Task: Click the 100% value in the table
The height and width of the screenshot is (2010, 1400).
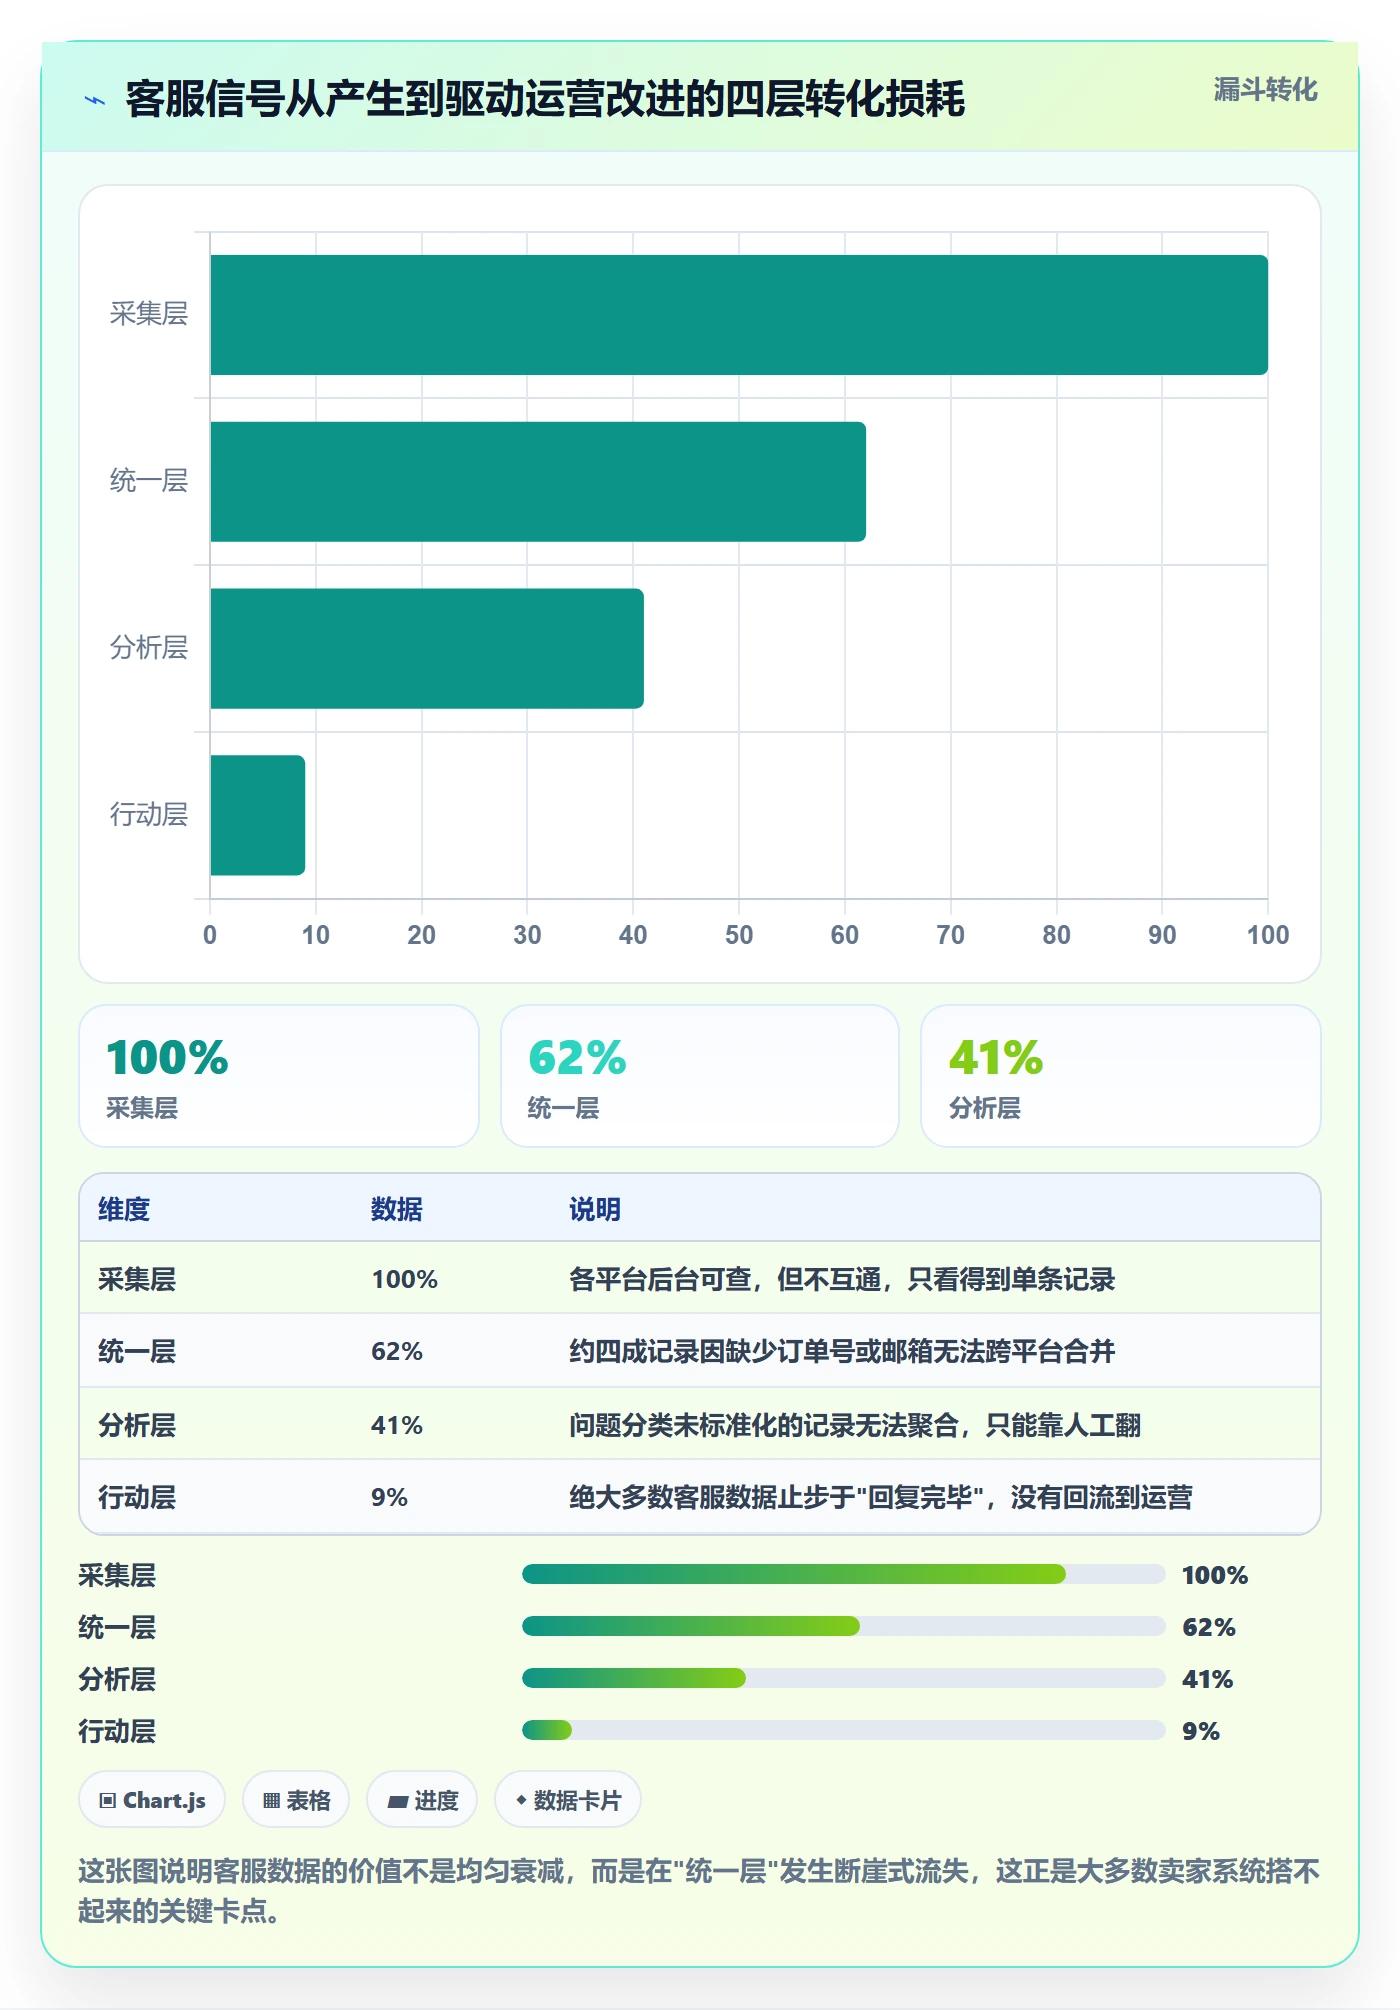Action: [x=405, y=1279]
